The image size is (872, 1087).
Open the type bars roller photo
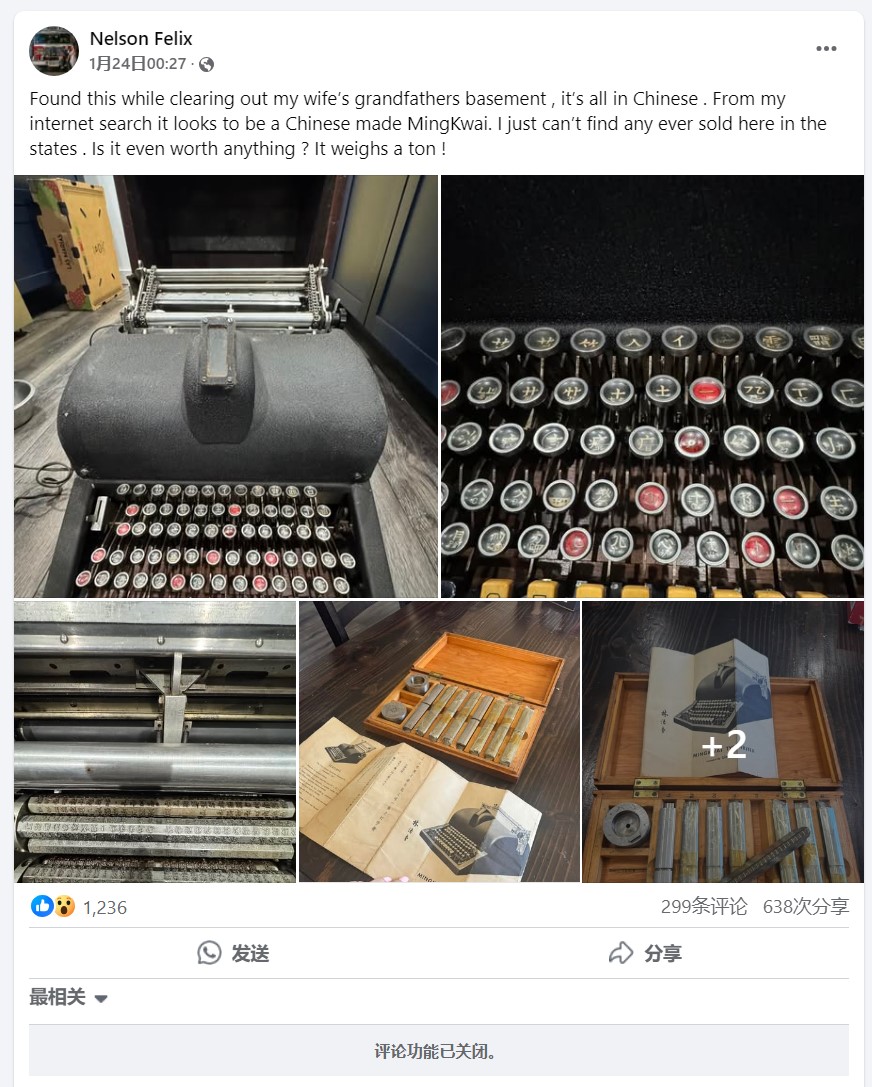155,742
